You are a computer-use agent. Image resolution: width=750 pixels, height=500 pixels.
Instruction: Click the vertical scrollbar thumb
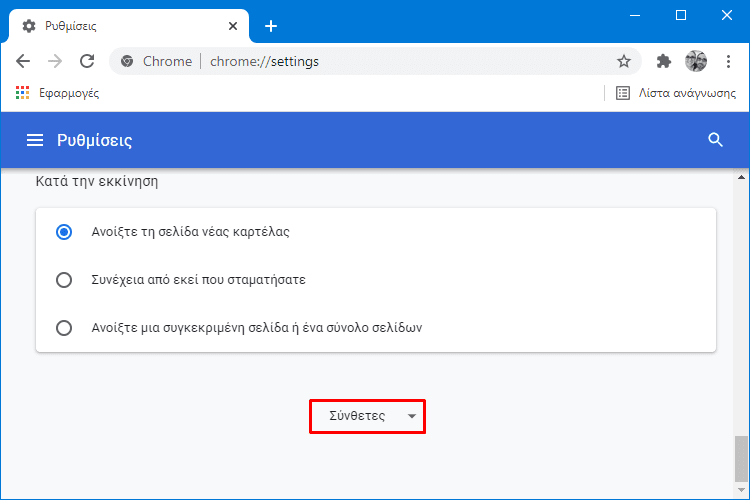coord(741,458)
